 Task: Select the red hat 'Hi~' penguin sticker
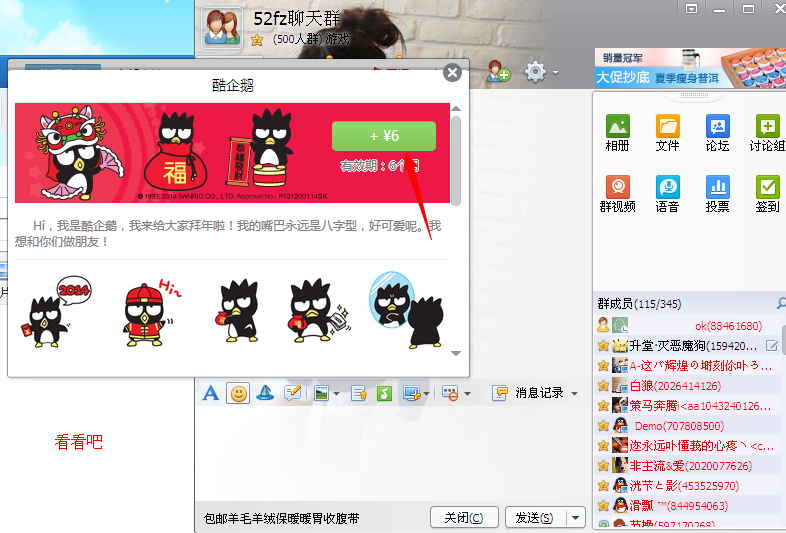[x=150, y=313]
